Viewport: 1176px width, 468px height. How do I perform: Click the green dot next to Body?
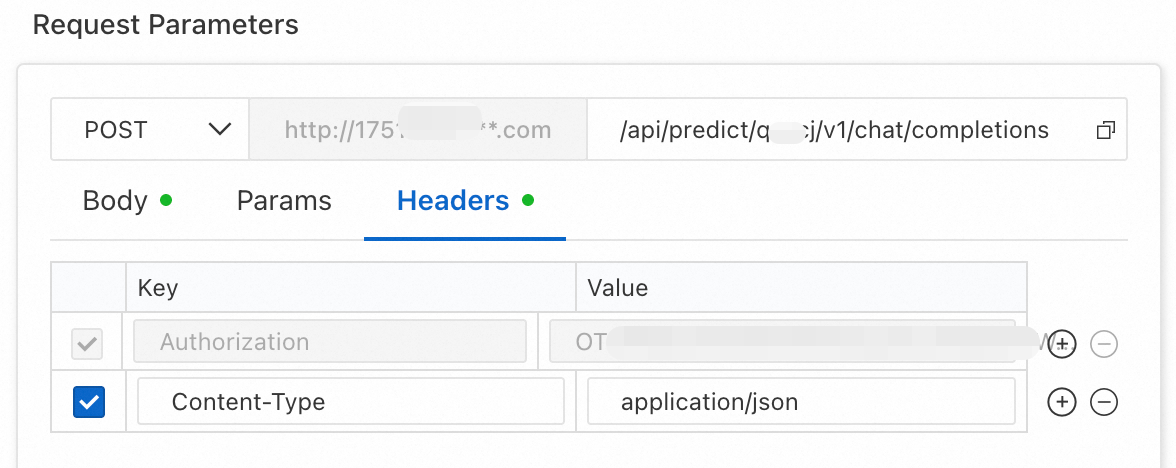(166, 201)
